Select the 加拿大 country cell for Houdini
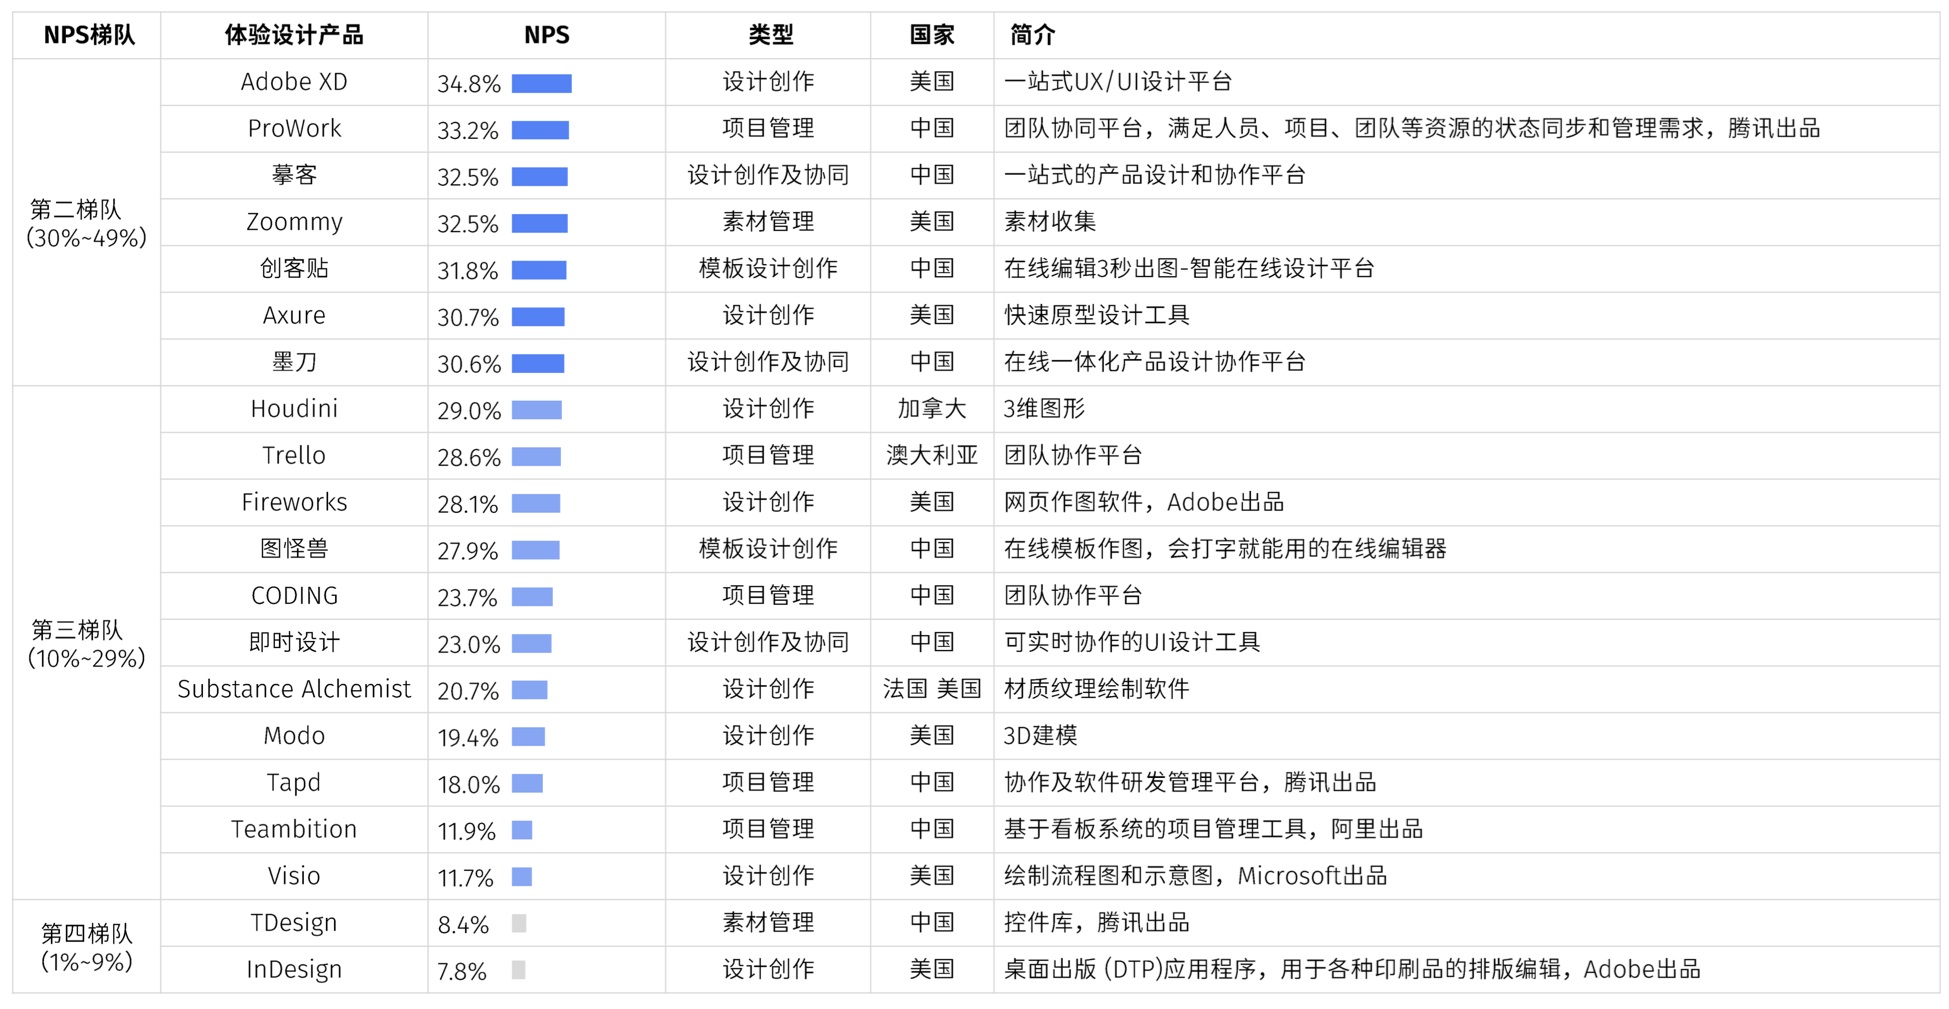Image resolution: width=1949 pixels, height=1009 pixels. tap(931, 409)
